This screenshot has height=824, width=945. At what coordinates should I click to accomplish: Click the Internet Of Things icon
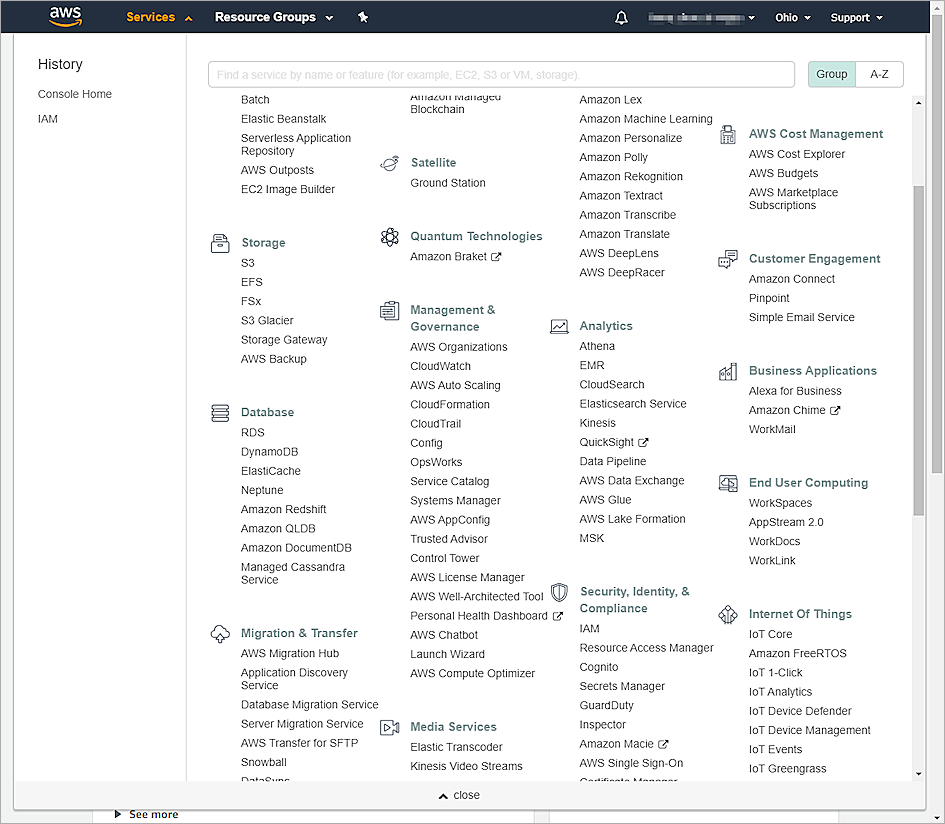(x=728, y=614)
